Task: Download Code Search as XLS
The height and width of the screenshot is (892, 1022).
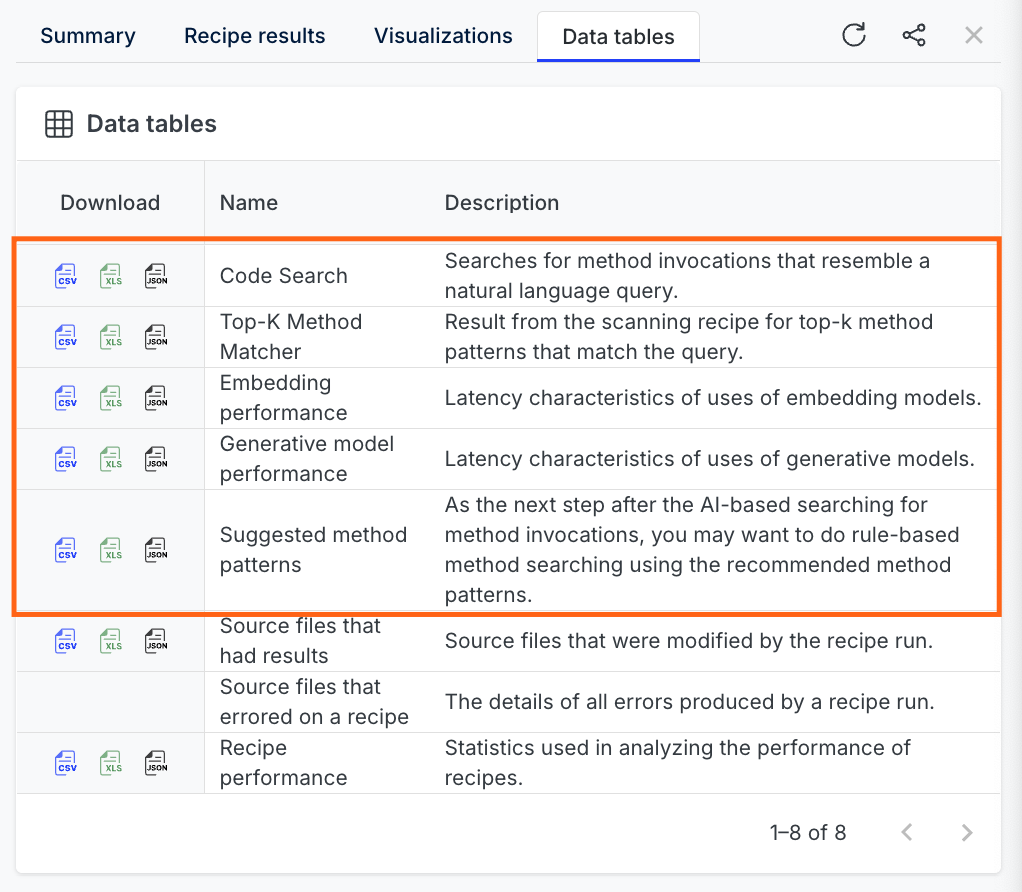Action: 111,276
